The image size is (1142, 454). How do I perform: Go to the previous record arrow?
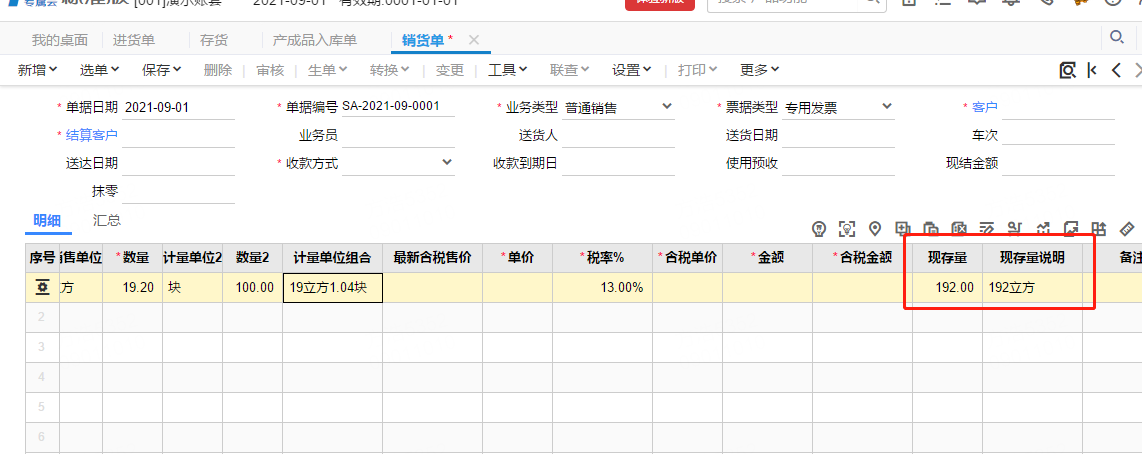coord(1116,70)
